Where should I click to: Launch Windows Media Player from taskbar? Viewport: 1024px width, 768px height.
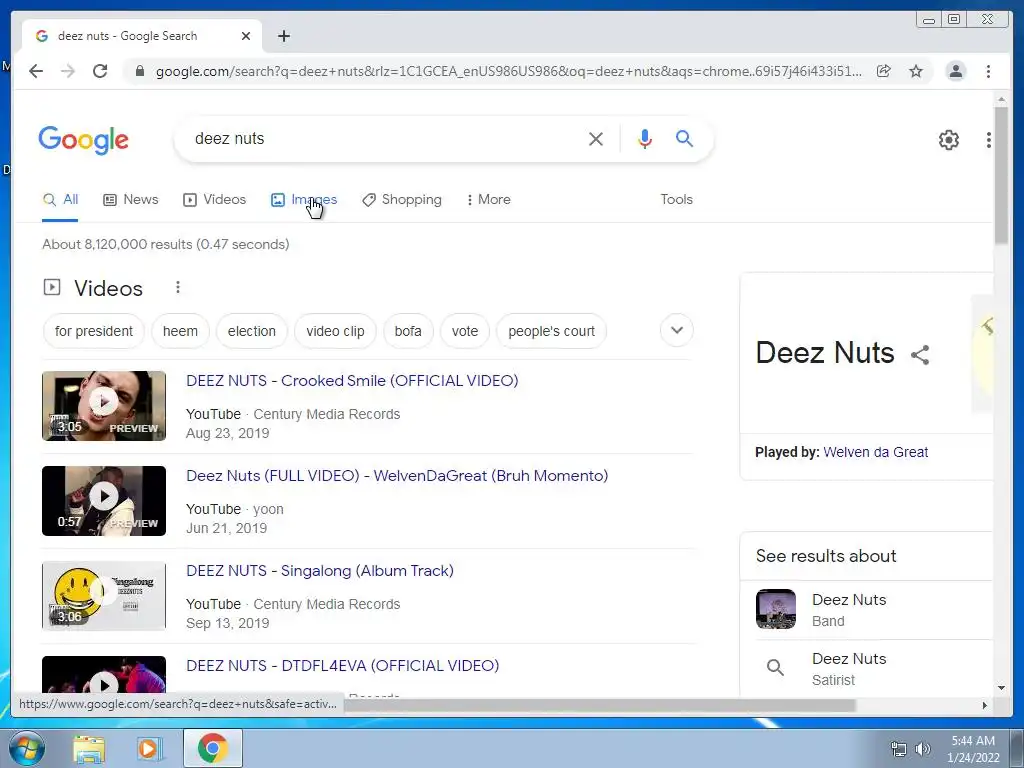(x=149, y=748)
